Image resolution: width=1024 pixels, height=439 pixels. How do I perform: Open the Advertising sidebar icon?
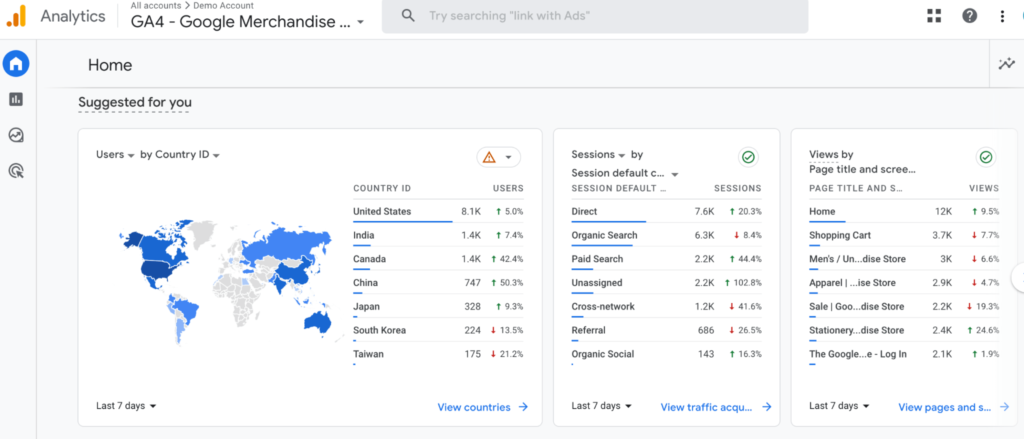click(x=16, y=171)
